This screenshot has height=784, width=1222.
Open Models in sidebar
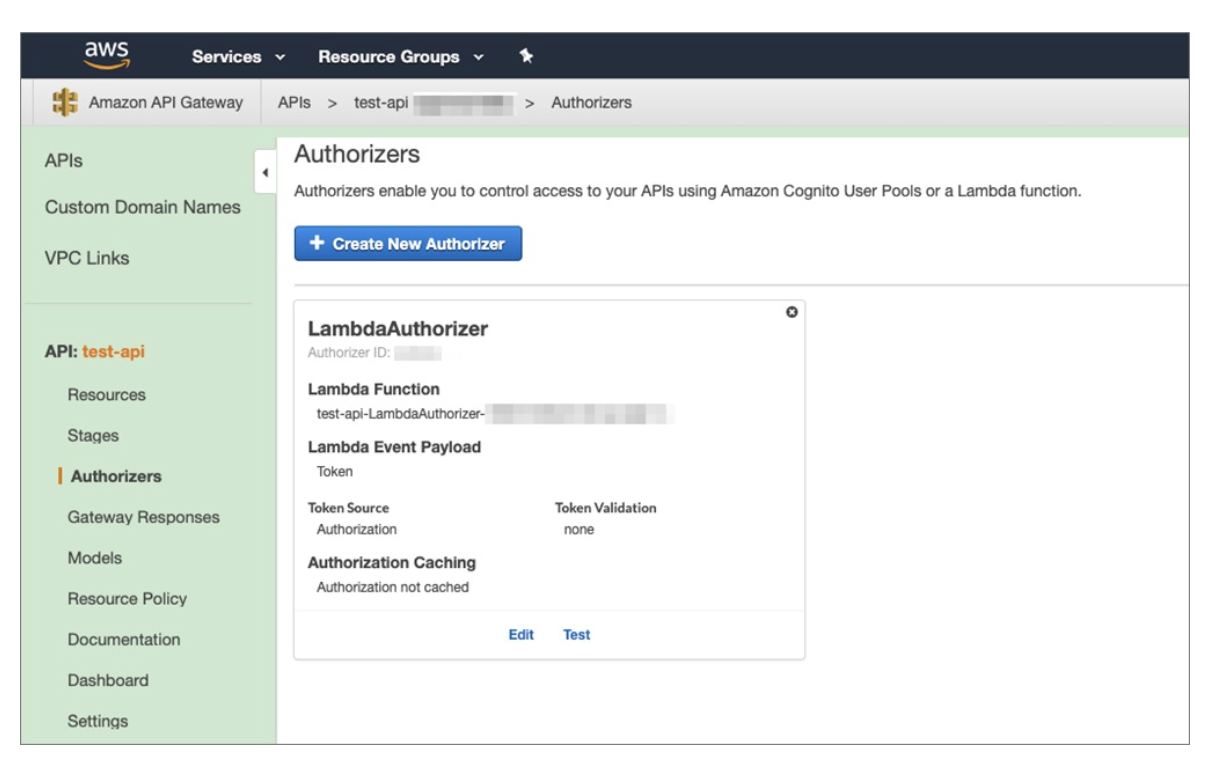click(95, 558)
